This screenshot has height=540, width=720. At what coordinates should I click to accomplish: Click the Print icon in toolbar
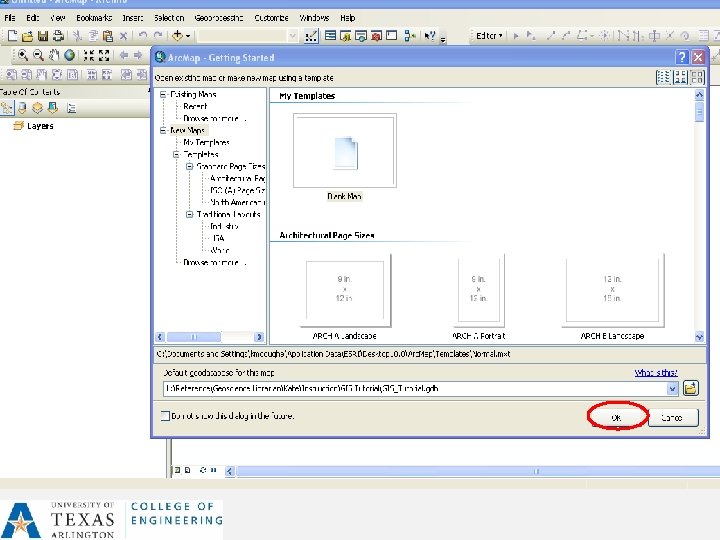(58, 36)
